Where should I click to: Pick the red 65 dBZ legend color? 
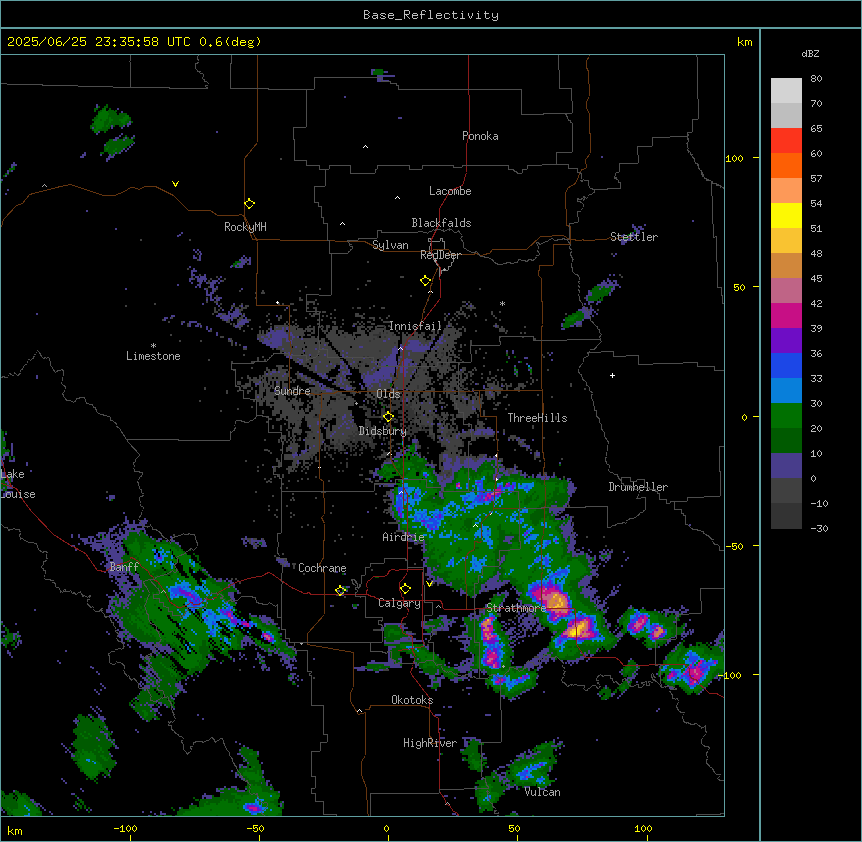[x=786, y=141]
